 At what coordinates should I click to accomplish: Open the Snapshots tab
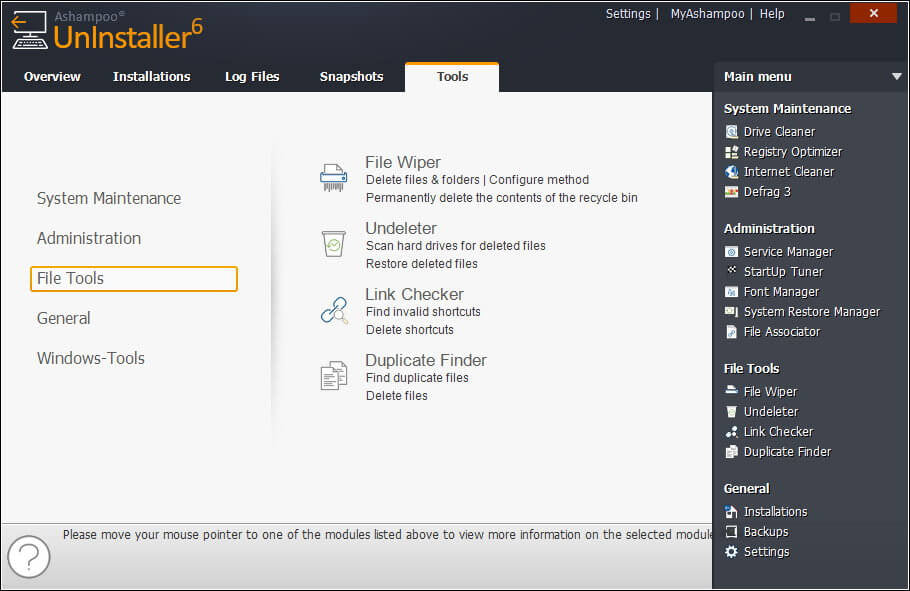351,77
